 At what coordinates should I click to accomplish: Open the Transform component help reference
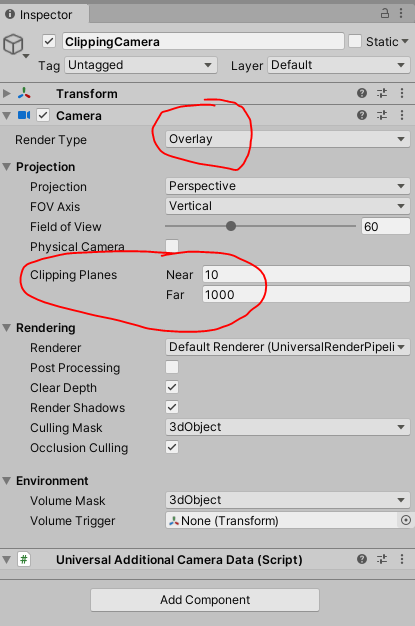(362, 93)
